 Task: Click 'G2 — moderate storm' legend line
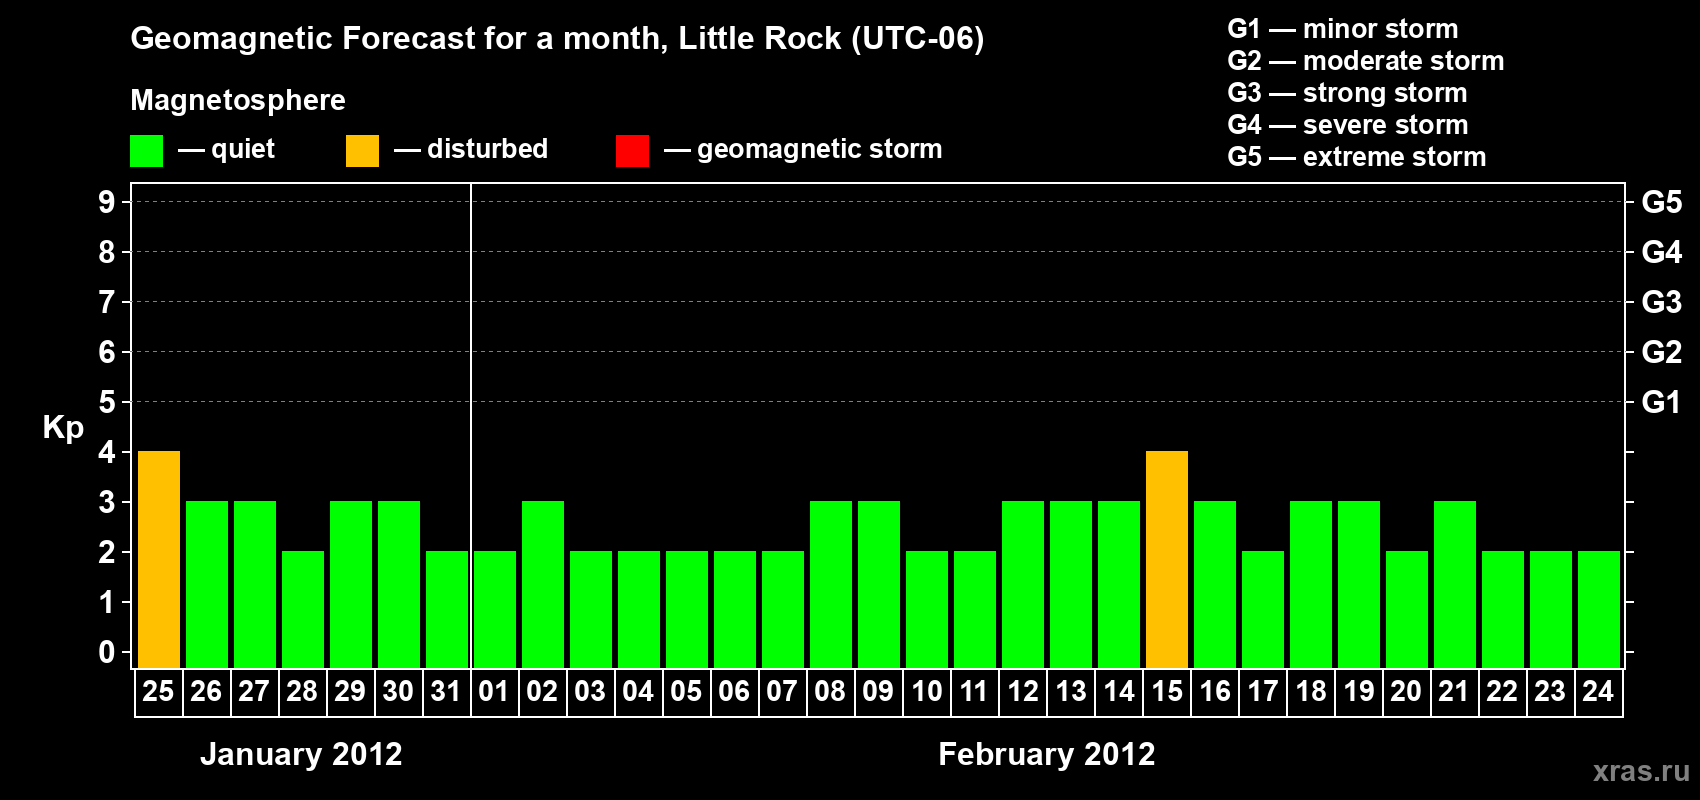(1366, 61)
